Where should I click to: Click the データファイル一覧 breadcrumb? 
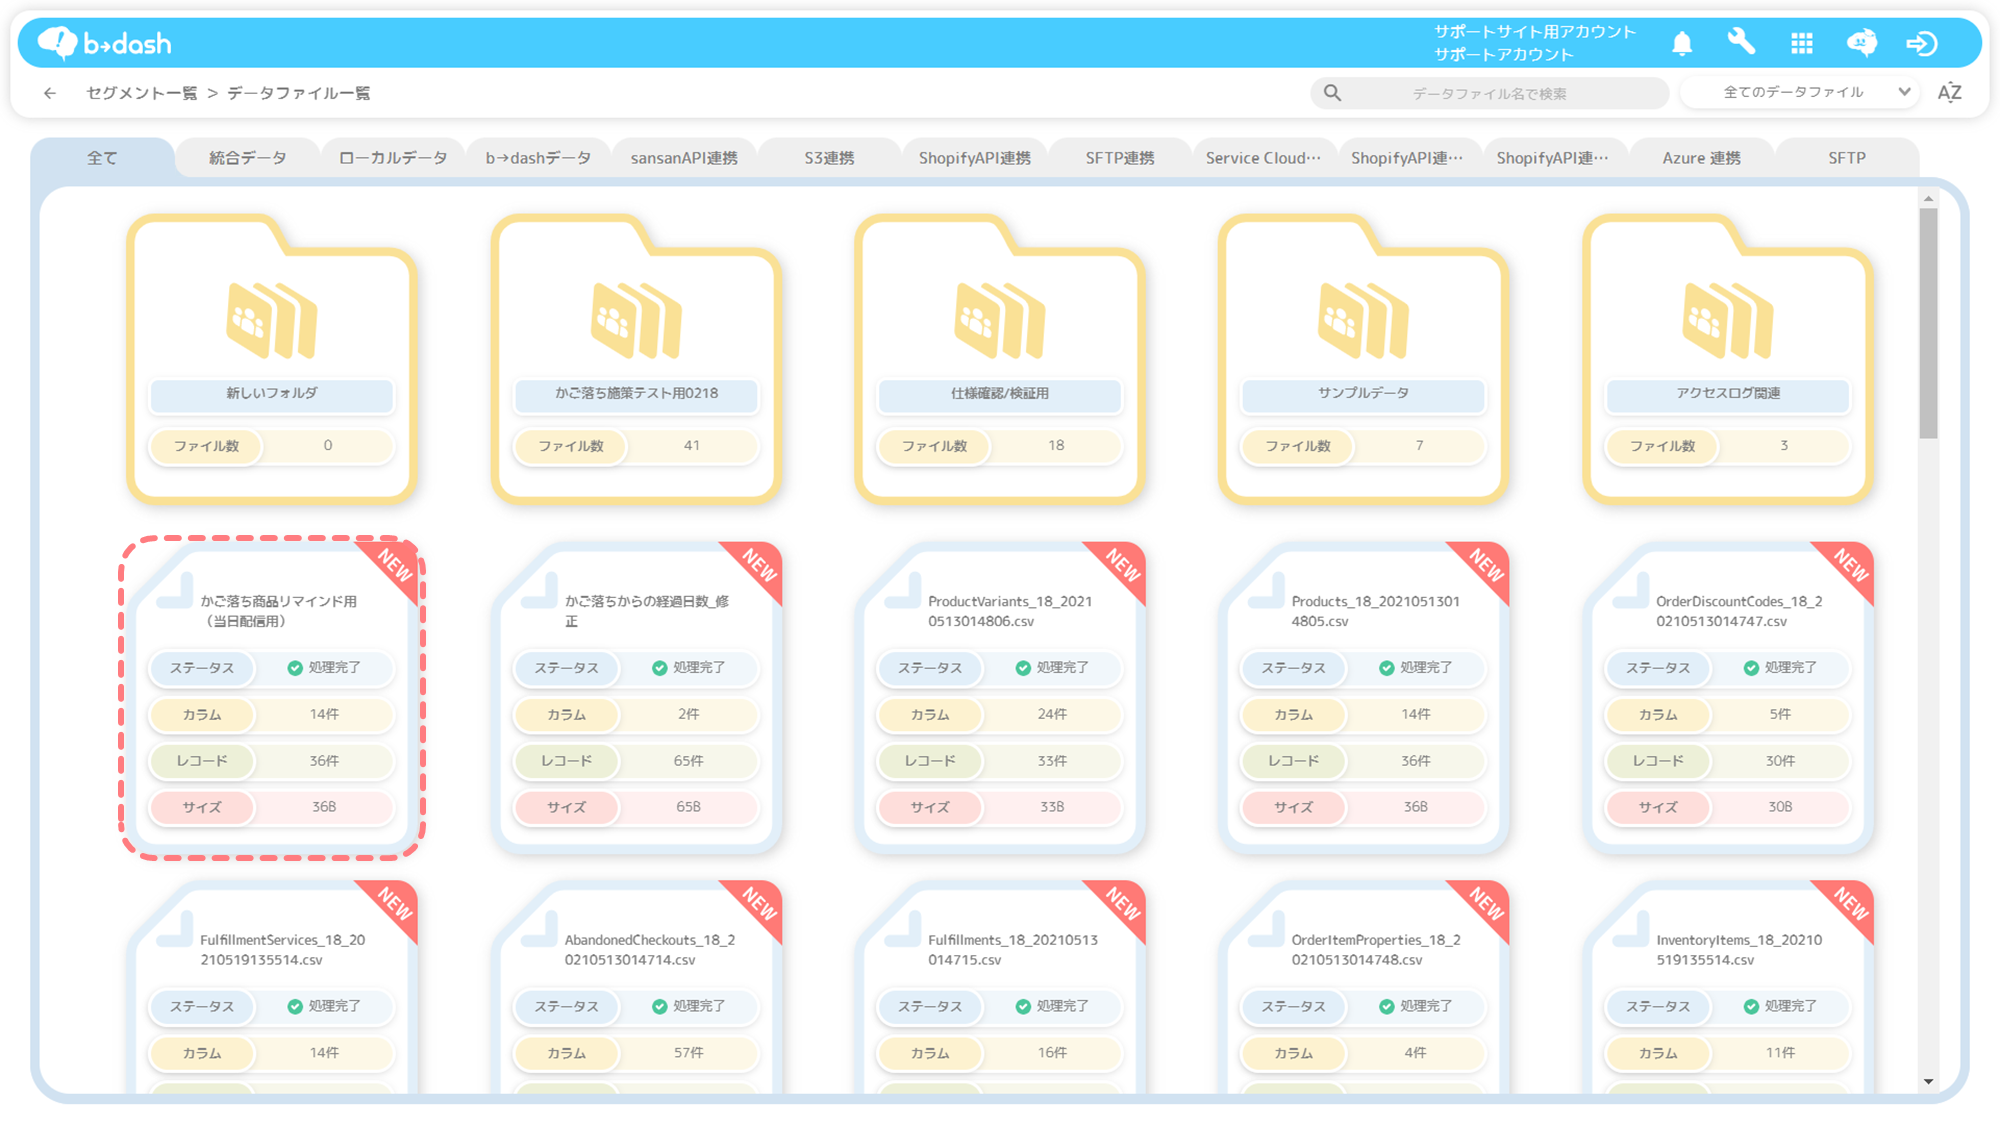click(299, 93)
